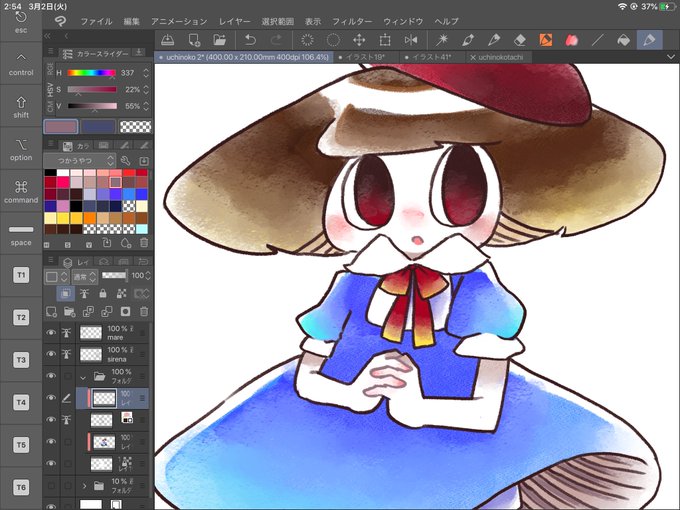The width and height of the screenshot is (680, 510).
Task: Select the Pen tool
Action: [x=468, y=40]
